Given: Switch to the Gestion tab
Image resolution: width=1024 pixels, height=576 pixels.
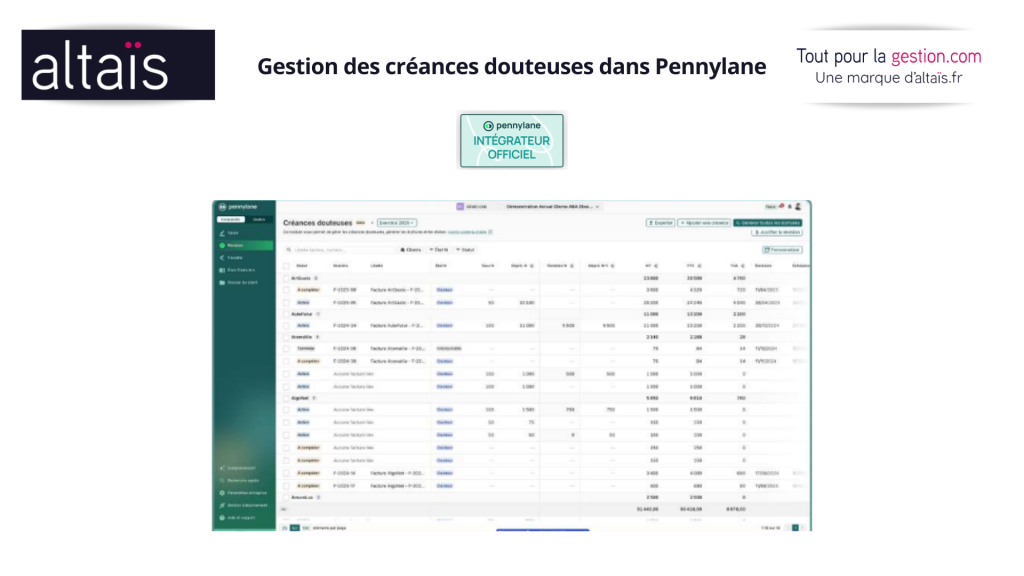Looking at the screenshot, I should click(259, 219).
